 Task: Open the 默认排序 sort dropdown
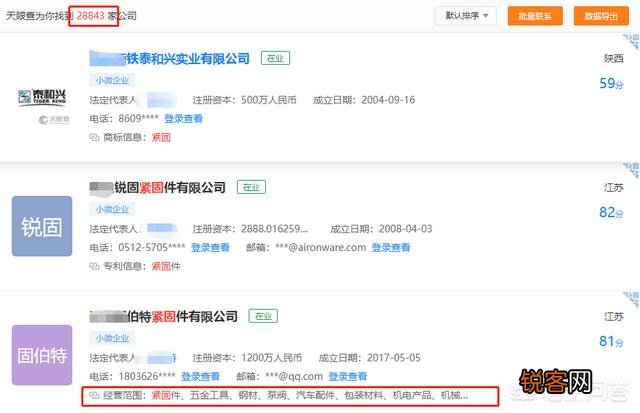point(465,16)
